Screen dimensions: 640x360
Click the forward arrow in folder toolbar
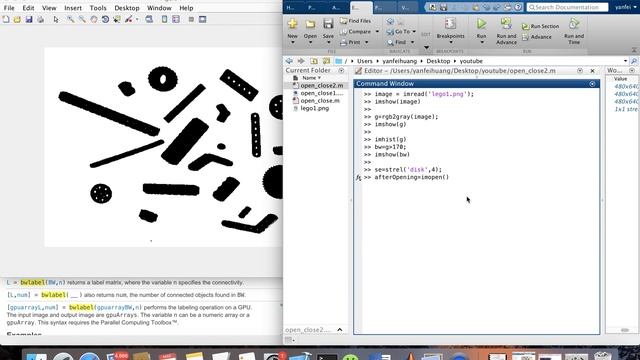301,61
